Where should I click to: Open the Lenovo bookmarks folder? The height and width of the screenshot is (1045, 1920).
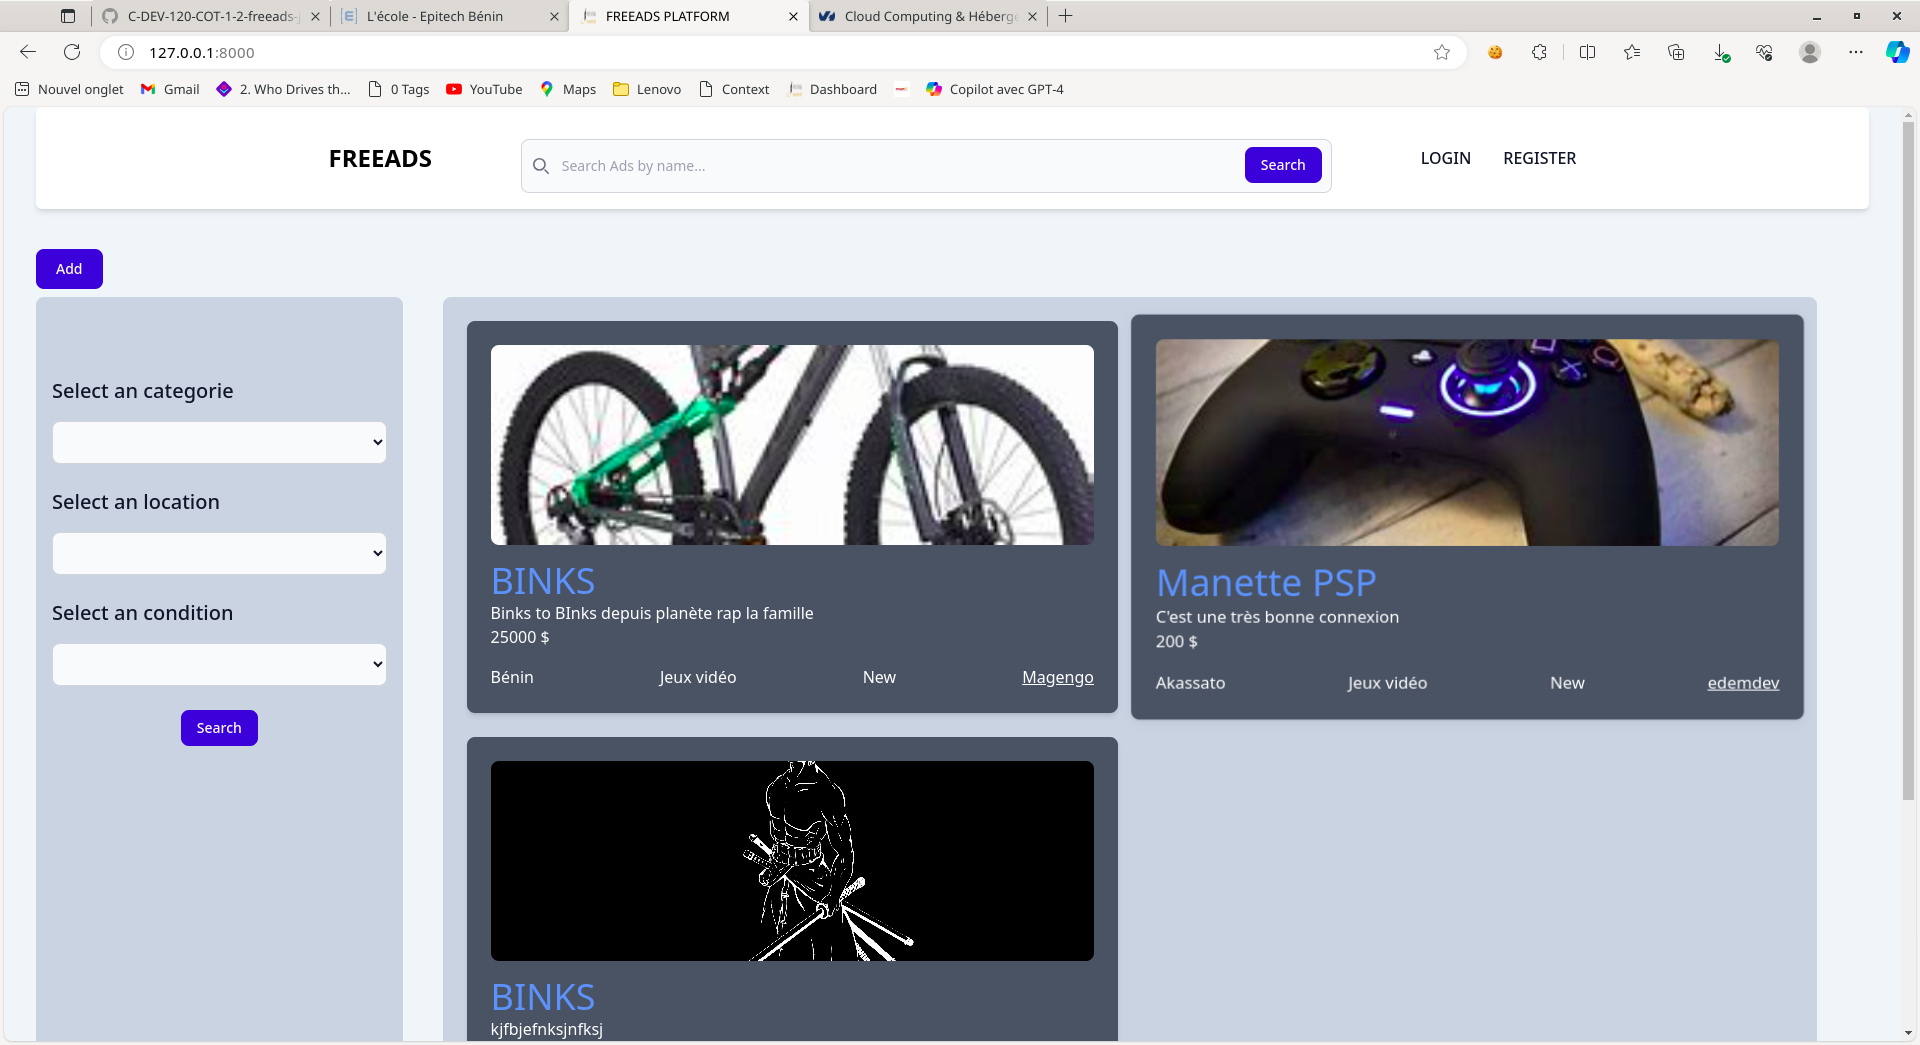click(x=647, y=89)
